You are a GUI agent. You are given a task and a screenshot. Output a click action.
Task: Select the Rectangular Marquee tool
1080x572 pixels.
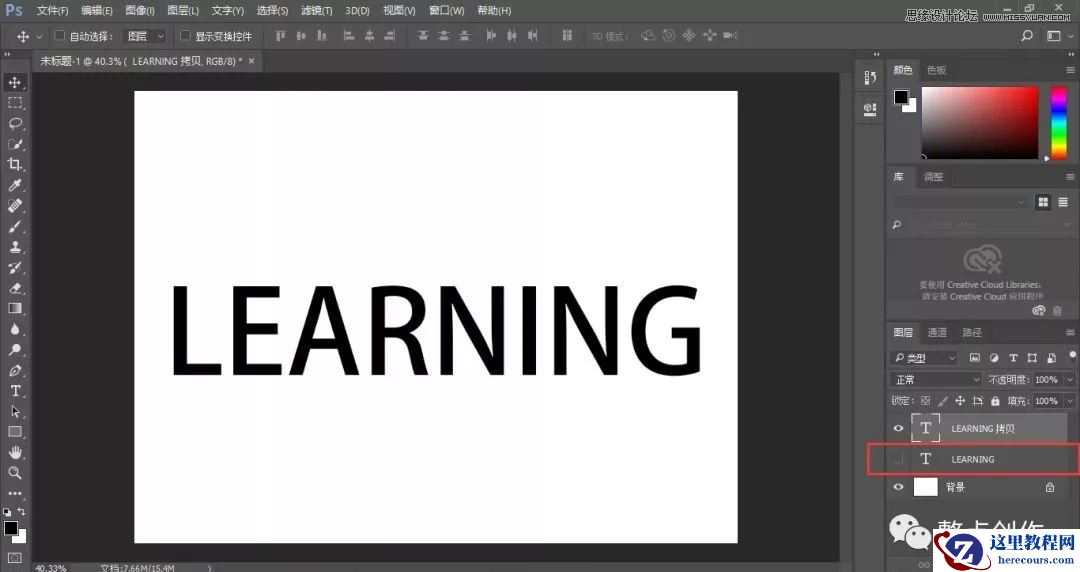14,103
